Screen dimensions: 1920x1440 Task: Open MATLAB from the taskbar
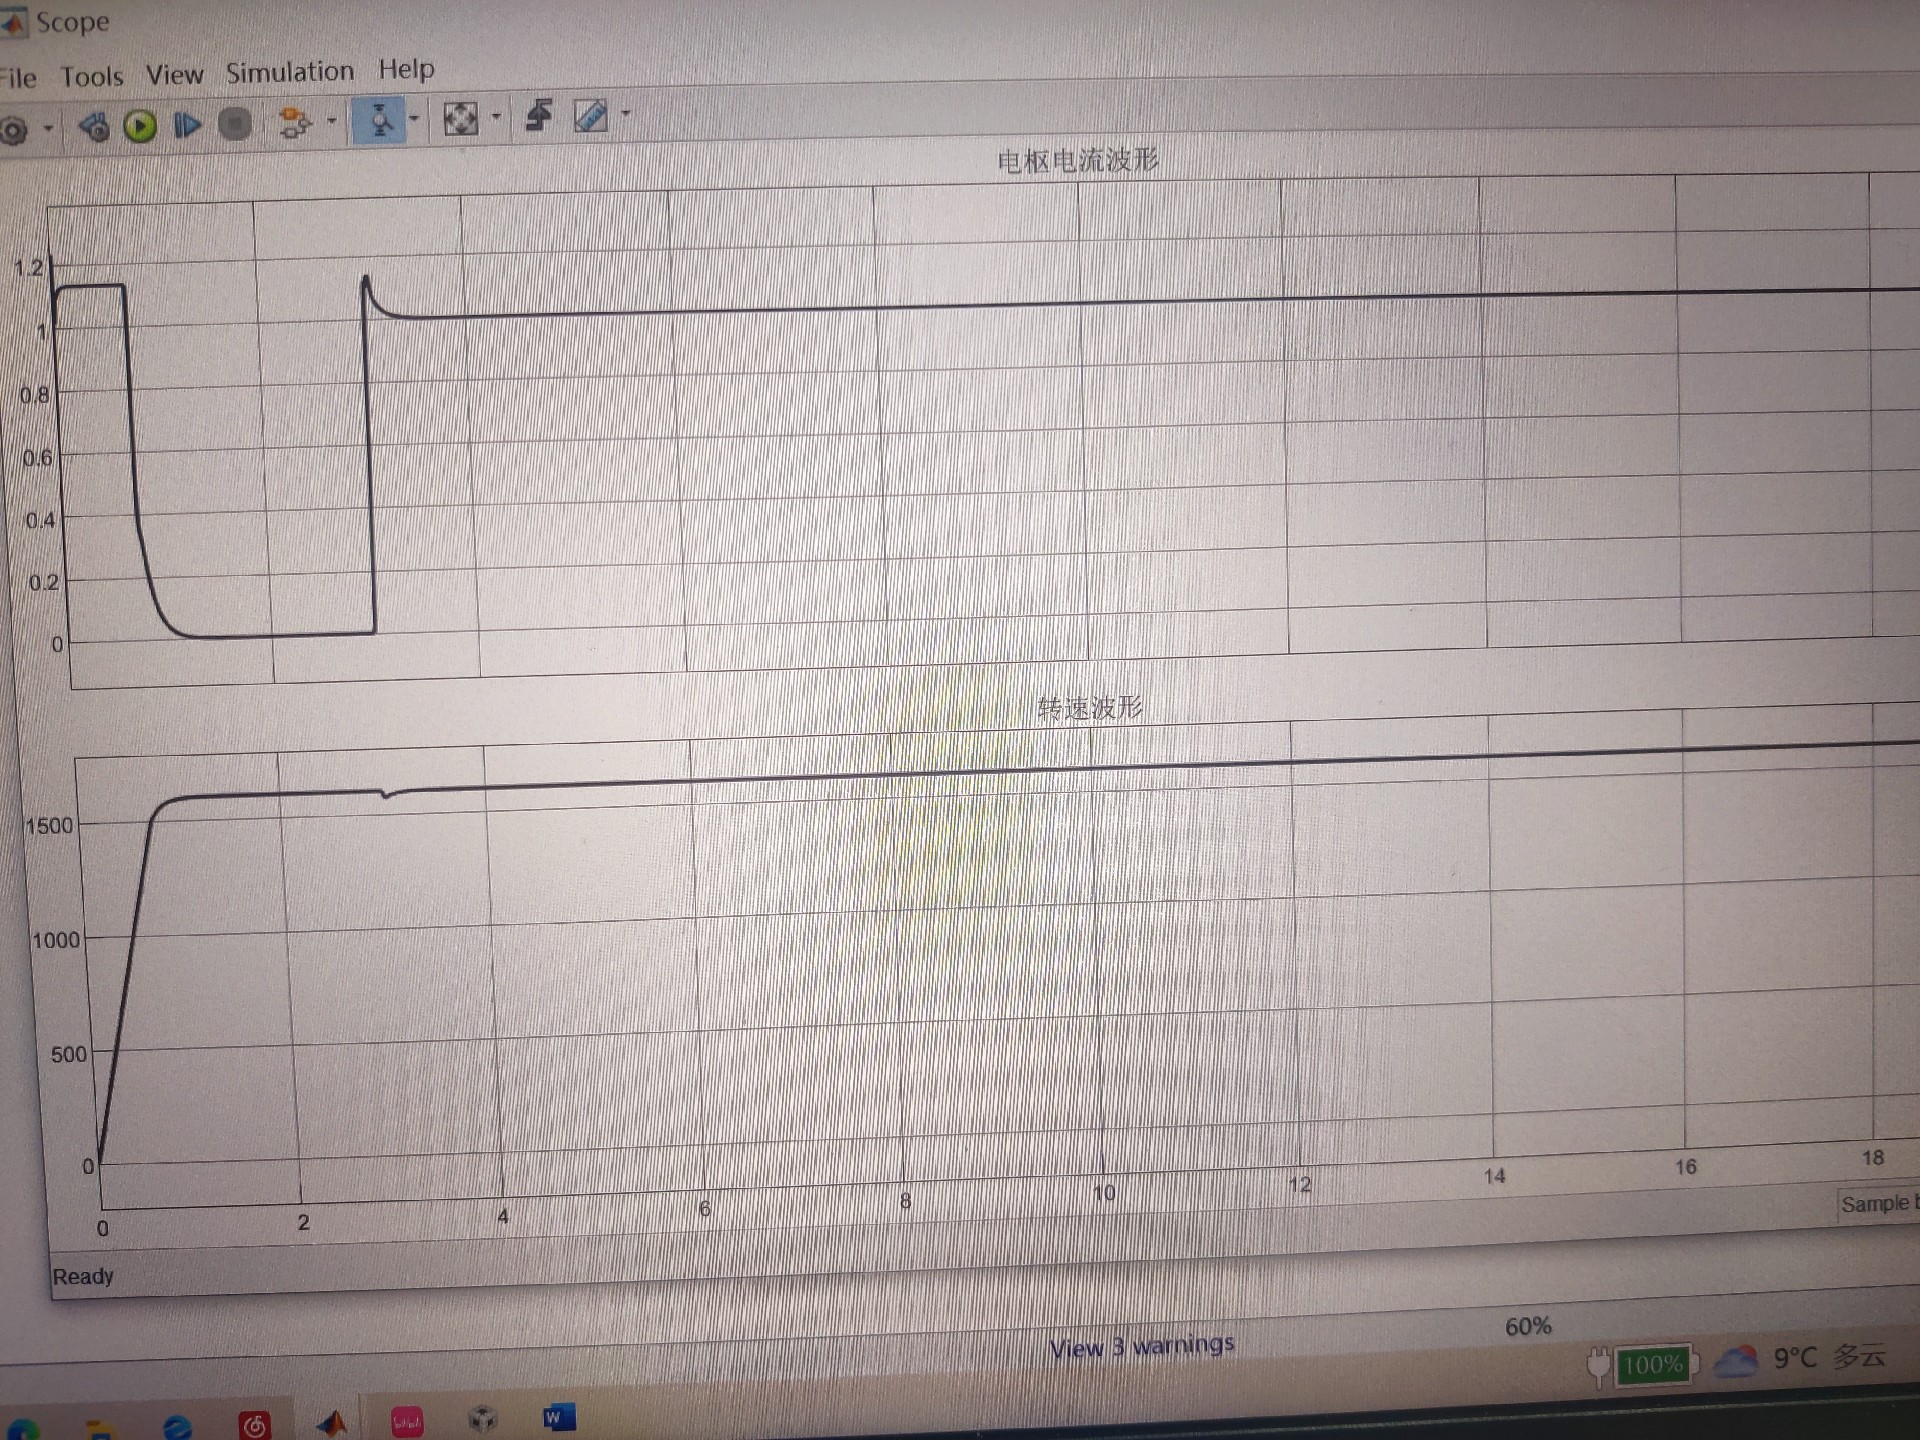point(331,1423)
